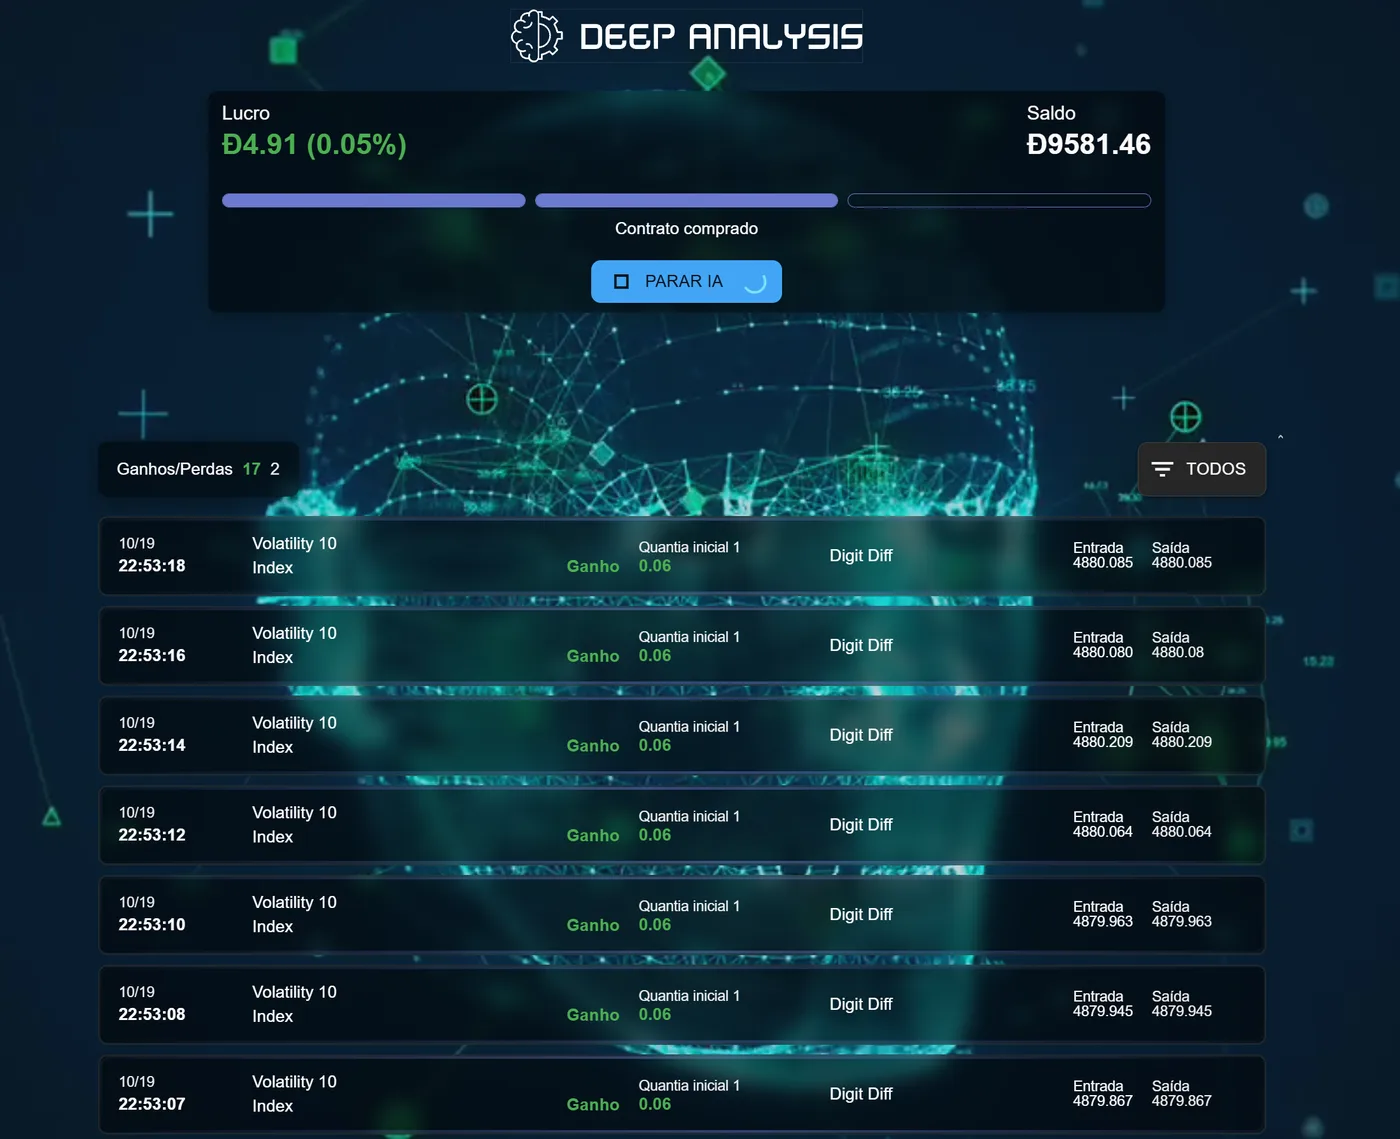Click the empty third progress bar segment
The image size is (1400, 1139).
[999, 200]
